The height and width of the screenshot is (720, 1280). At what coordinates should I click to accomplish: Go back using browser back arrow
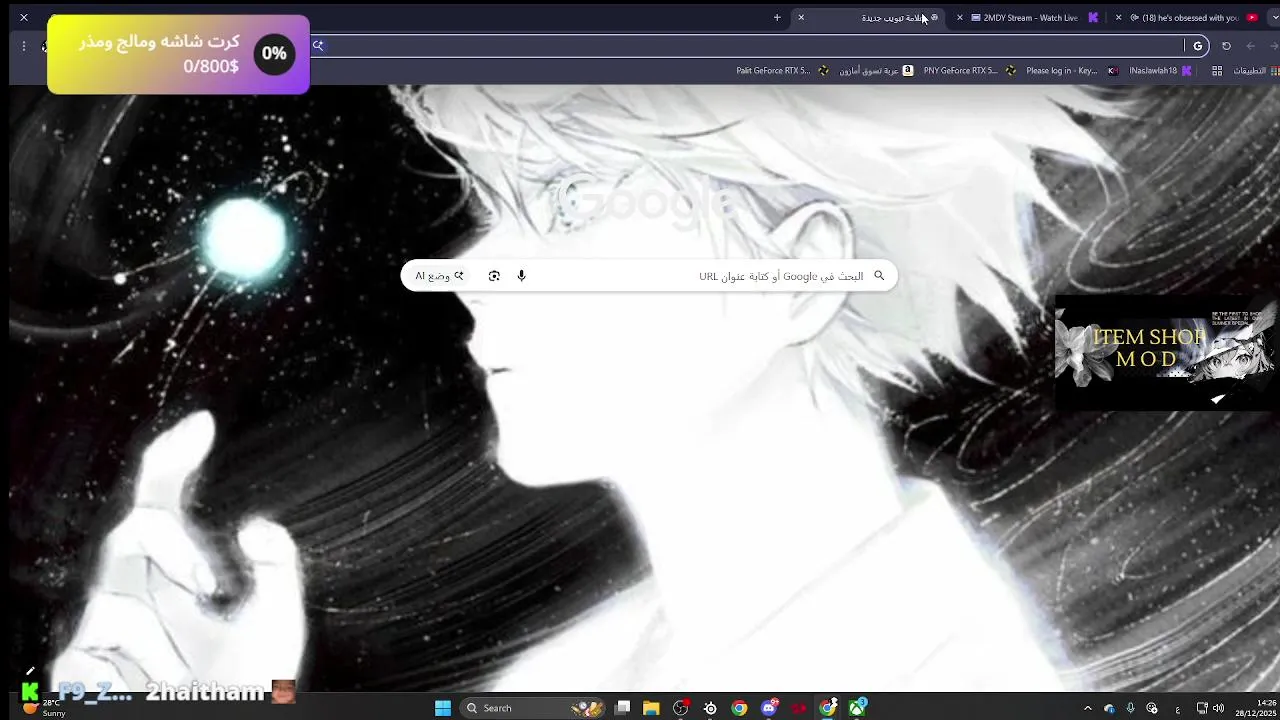tap(1250, 46)
